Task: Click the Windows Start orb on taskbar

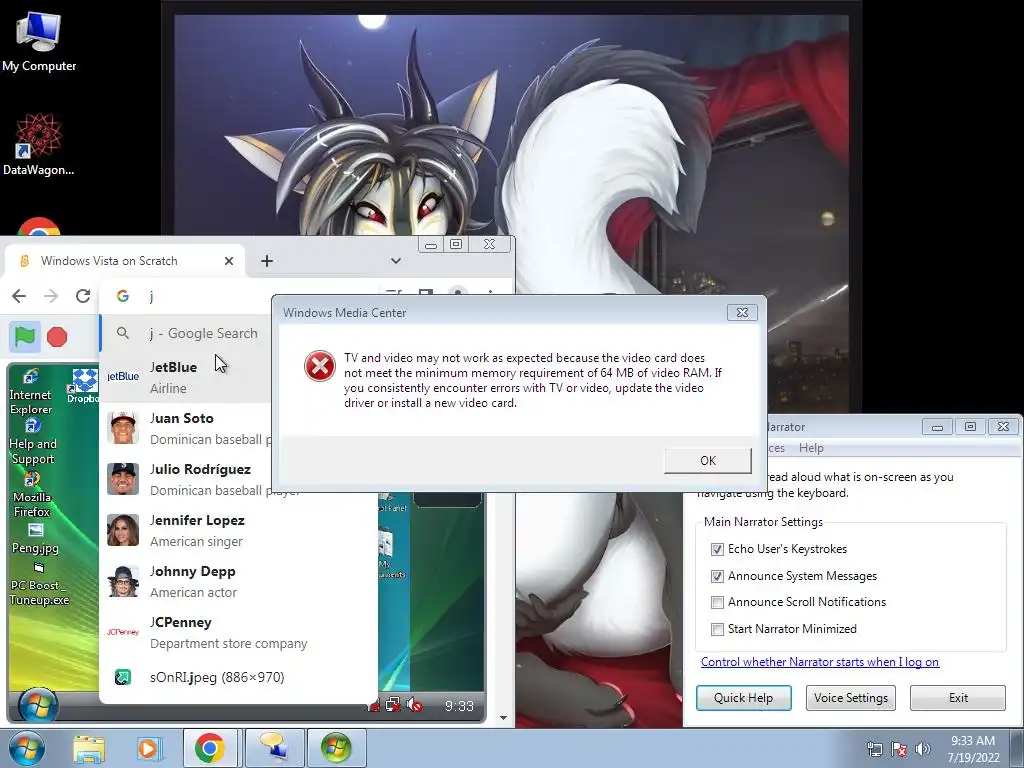Action: pyautogui.click(x=26, y=748)
